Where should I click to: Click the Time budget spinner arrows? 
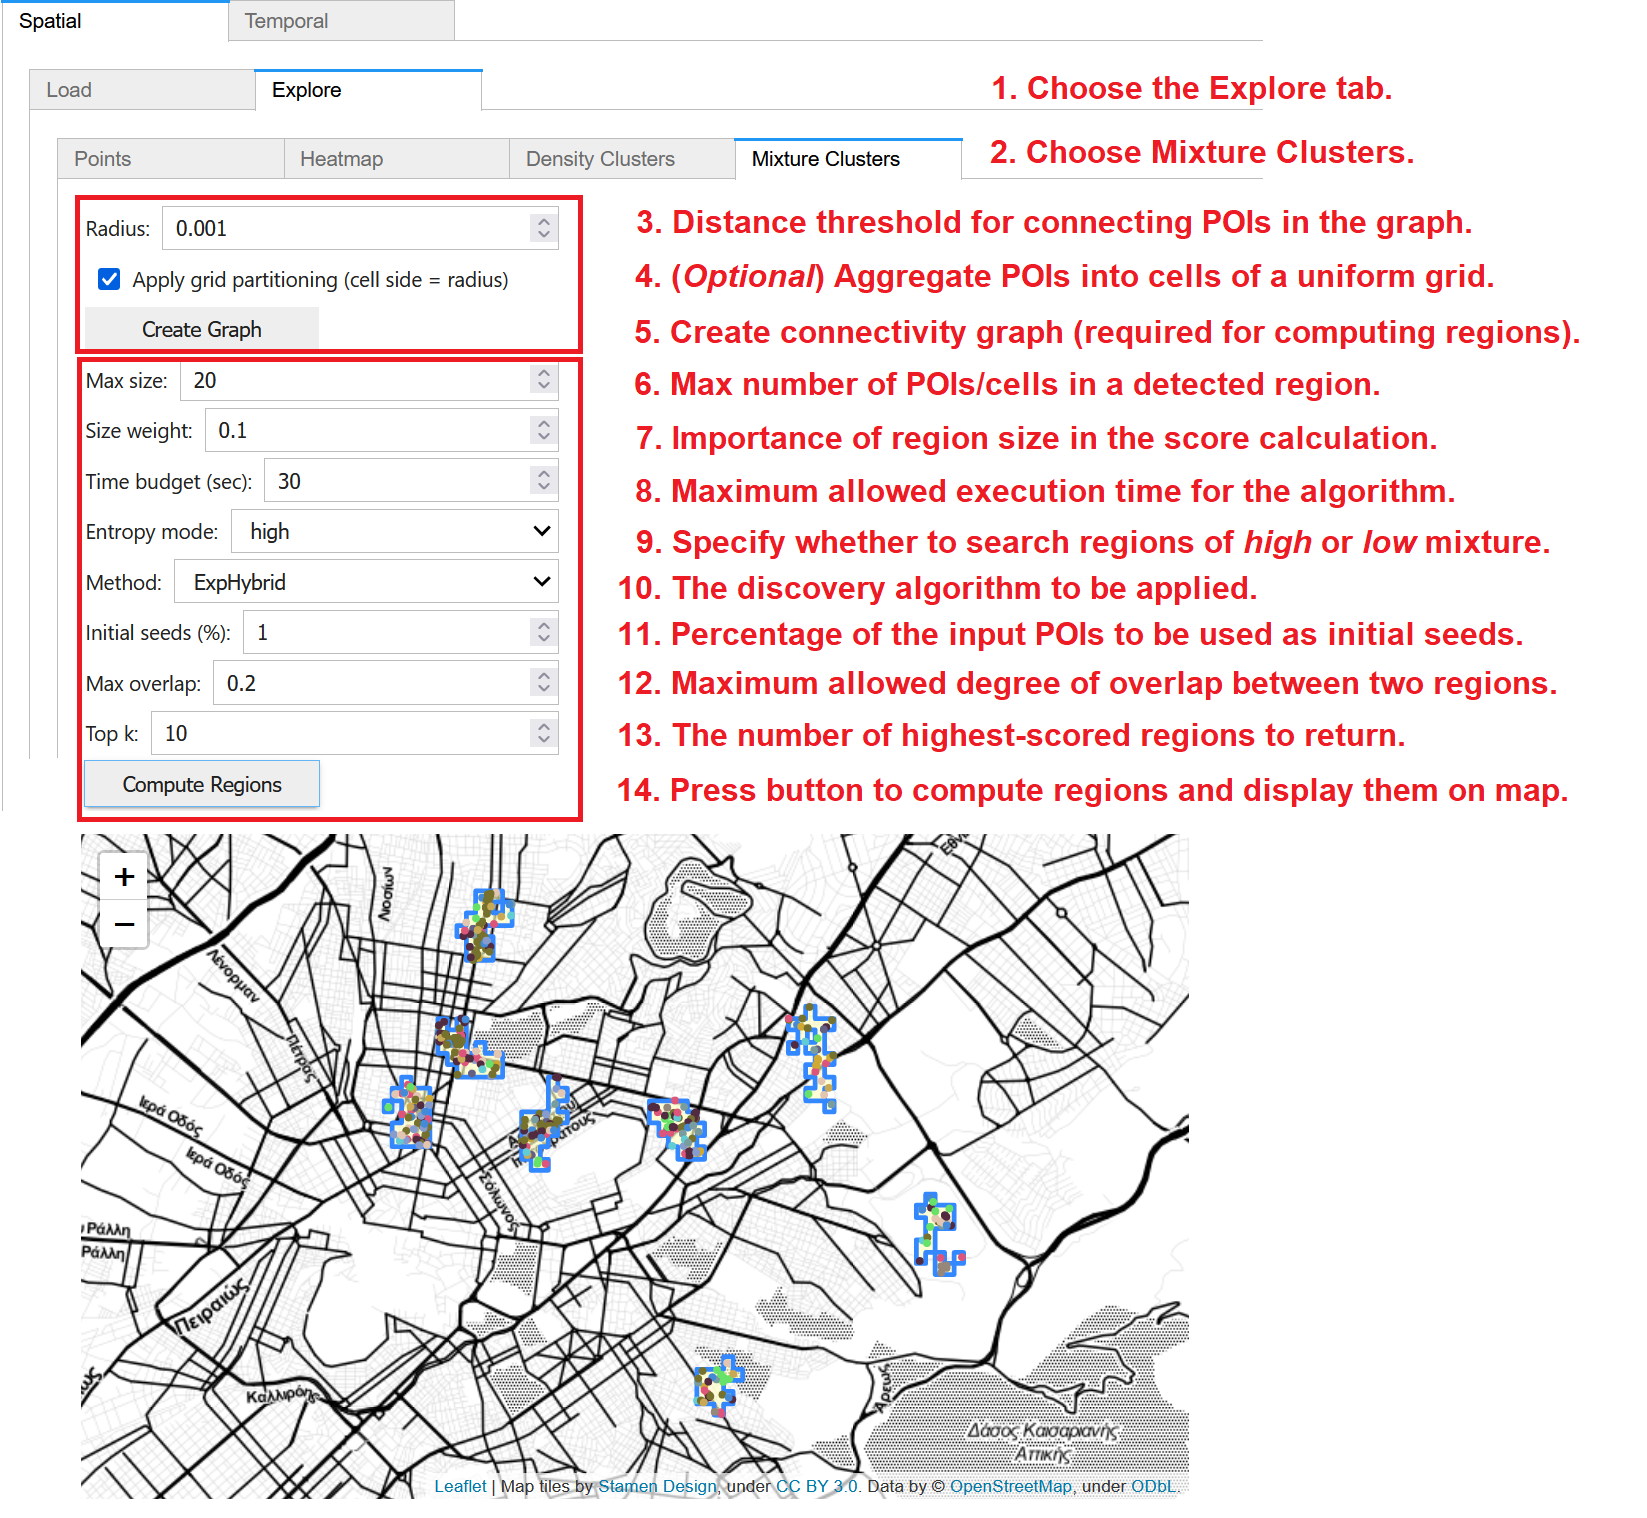[x=543, y=481]
